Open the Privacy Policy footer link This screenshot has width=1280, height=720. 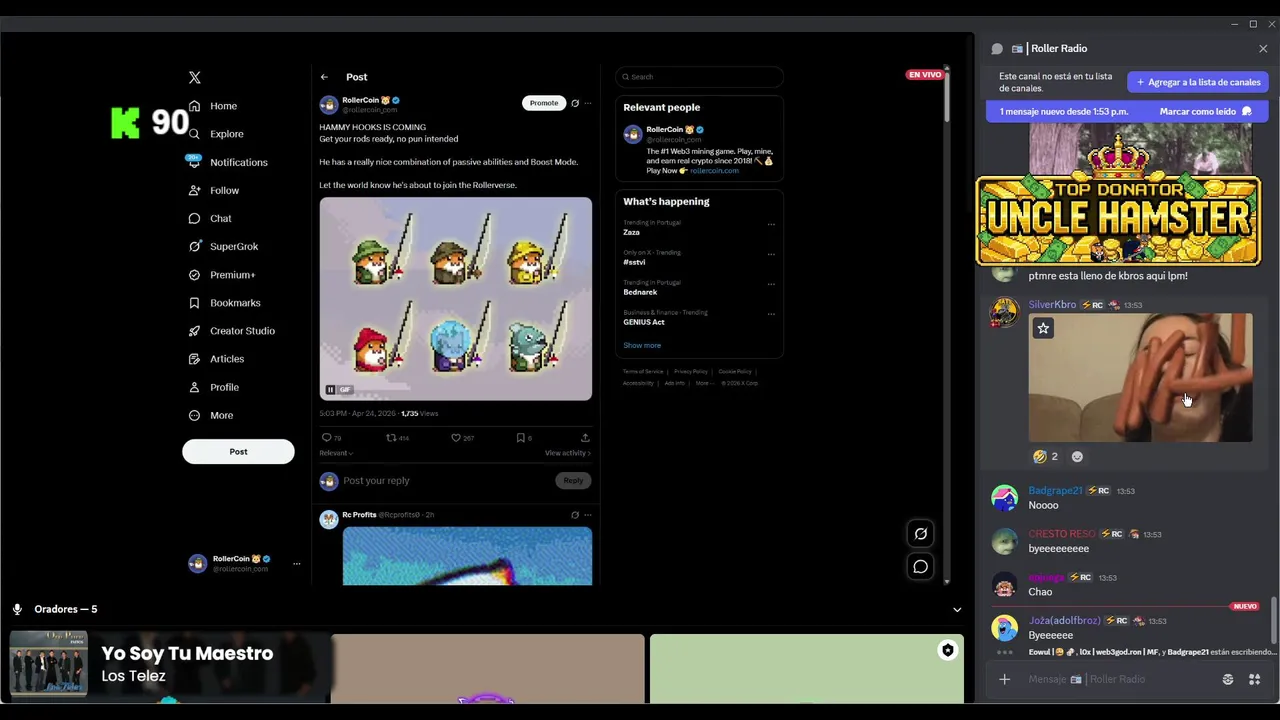(x=691, y=372)
